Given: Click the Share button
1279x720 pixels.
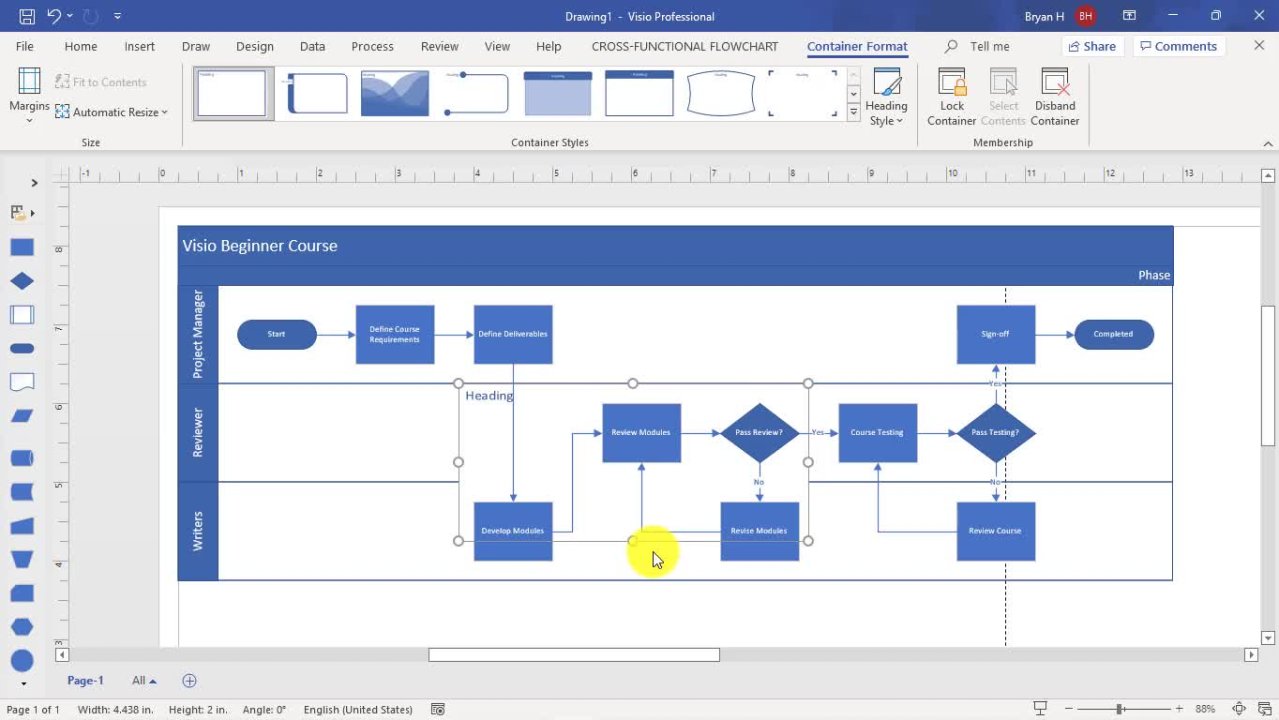Looking at the screenshot, I should 1091,46.
